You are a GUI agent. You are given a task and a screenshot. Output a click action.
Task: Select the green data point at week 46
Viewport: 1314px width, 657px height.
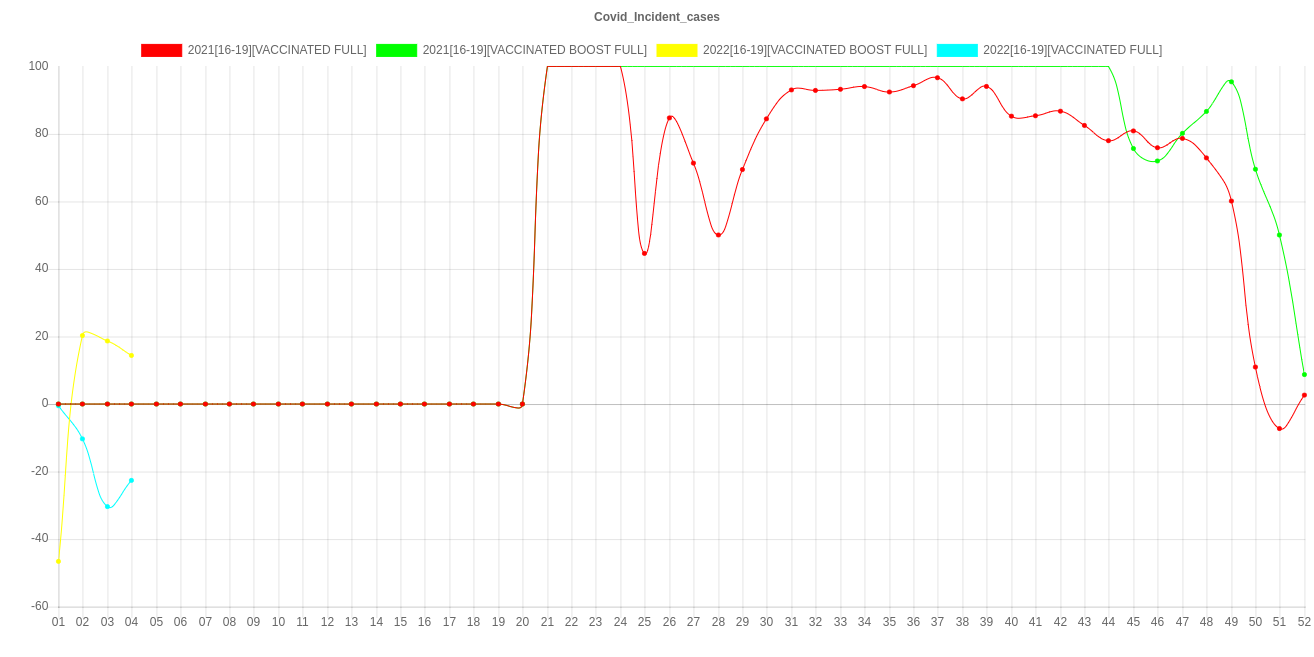click(1157, 160)
